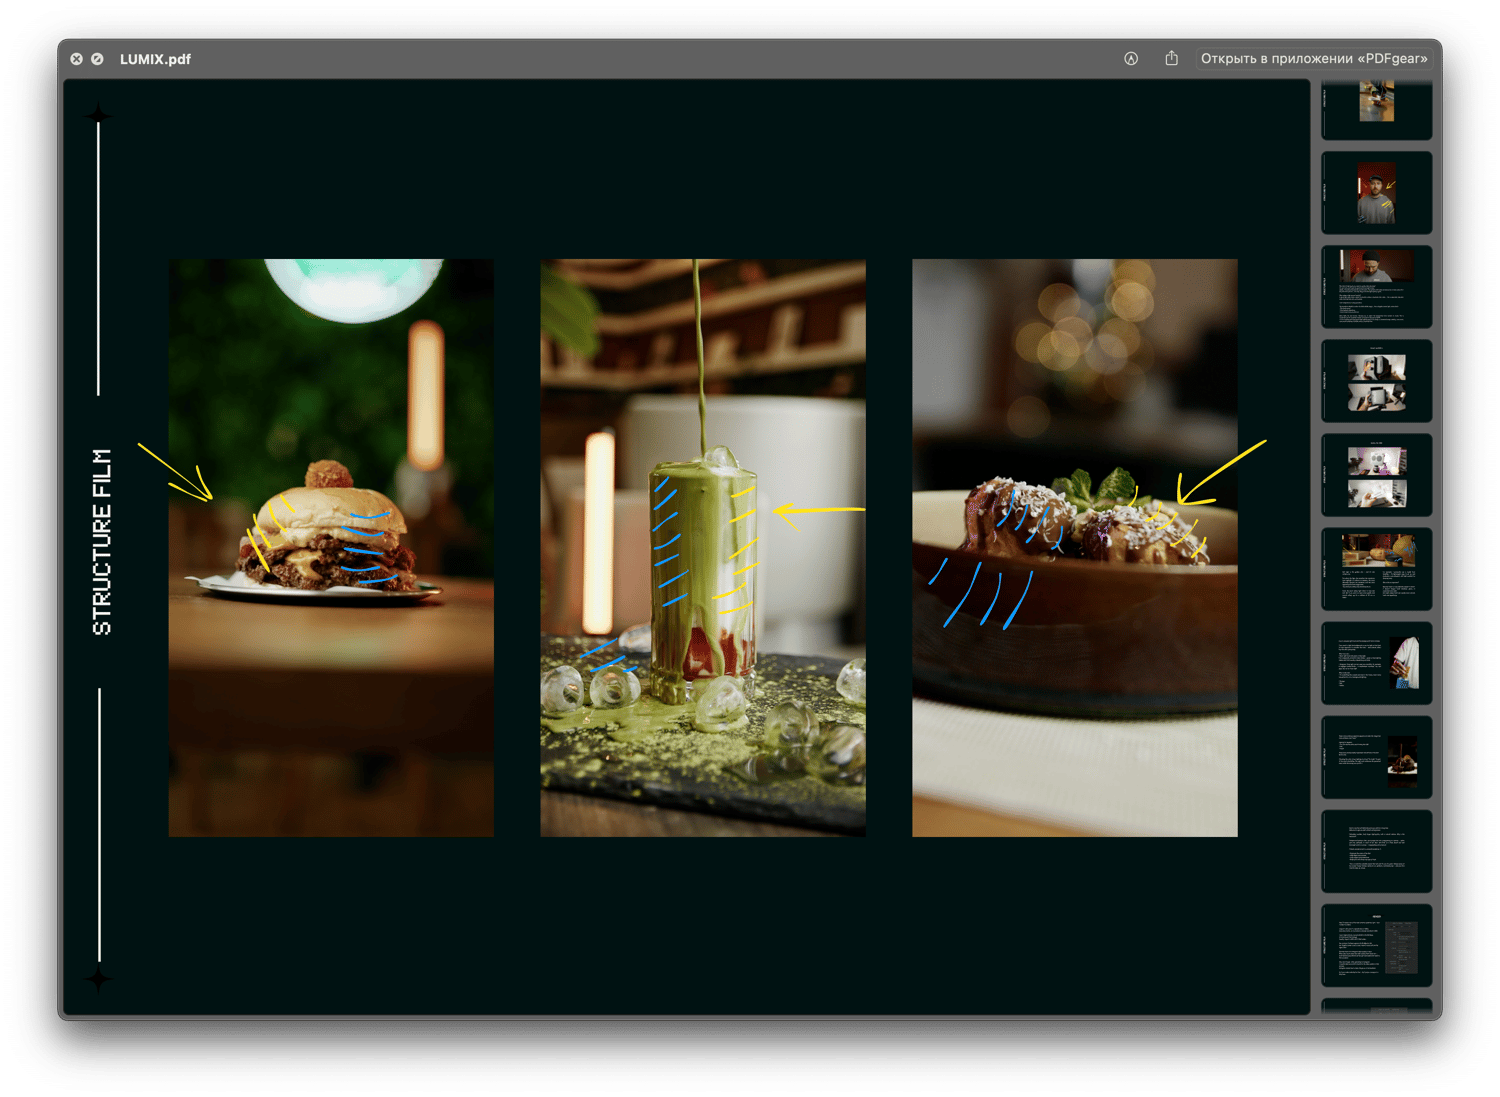The width and height of the screenshot is (1500, 1097).
Task: Open the thumbnail with the purple-lit desk photos
Action: (1376, 475)
